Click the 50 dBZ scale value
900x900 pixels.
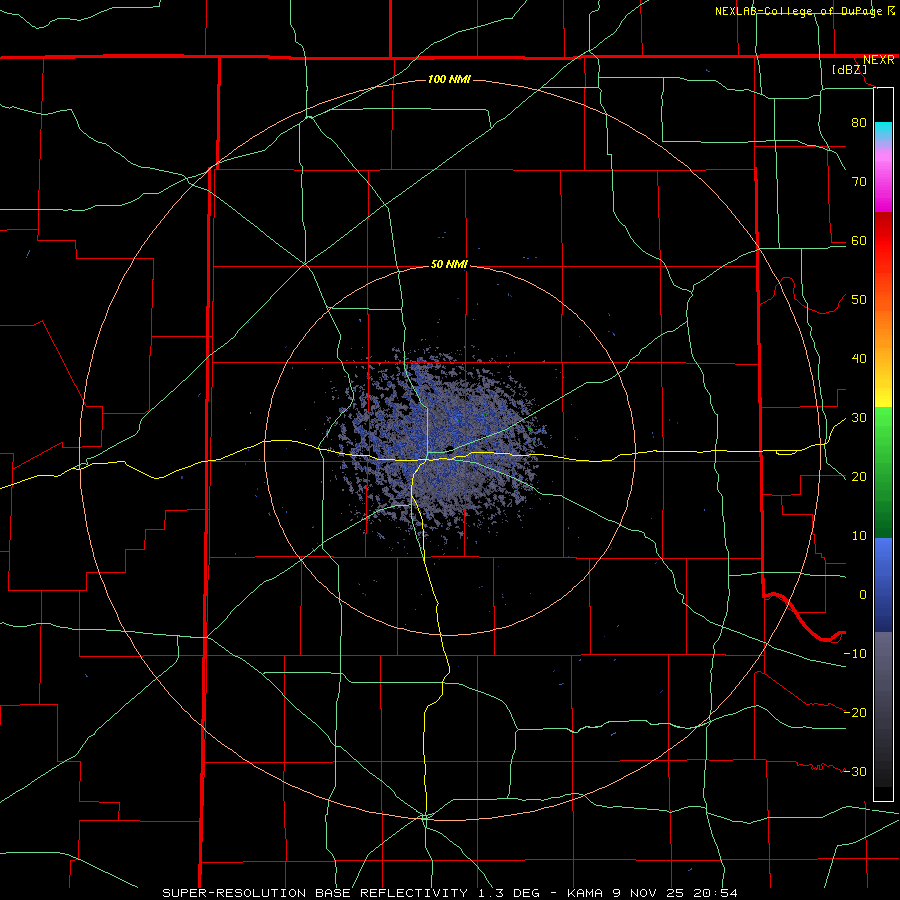(x=859, y=300)
